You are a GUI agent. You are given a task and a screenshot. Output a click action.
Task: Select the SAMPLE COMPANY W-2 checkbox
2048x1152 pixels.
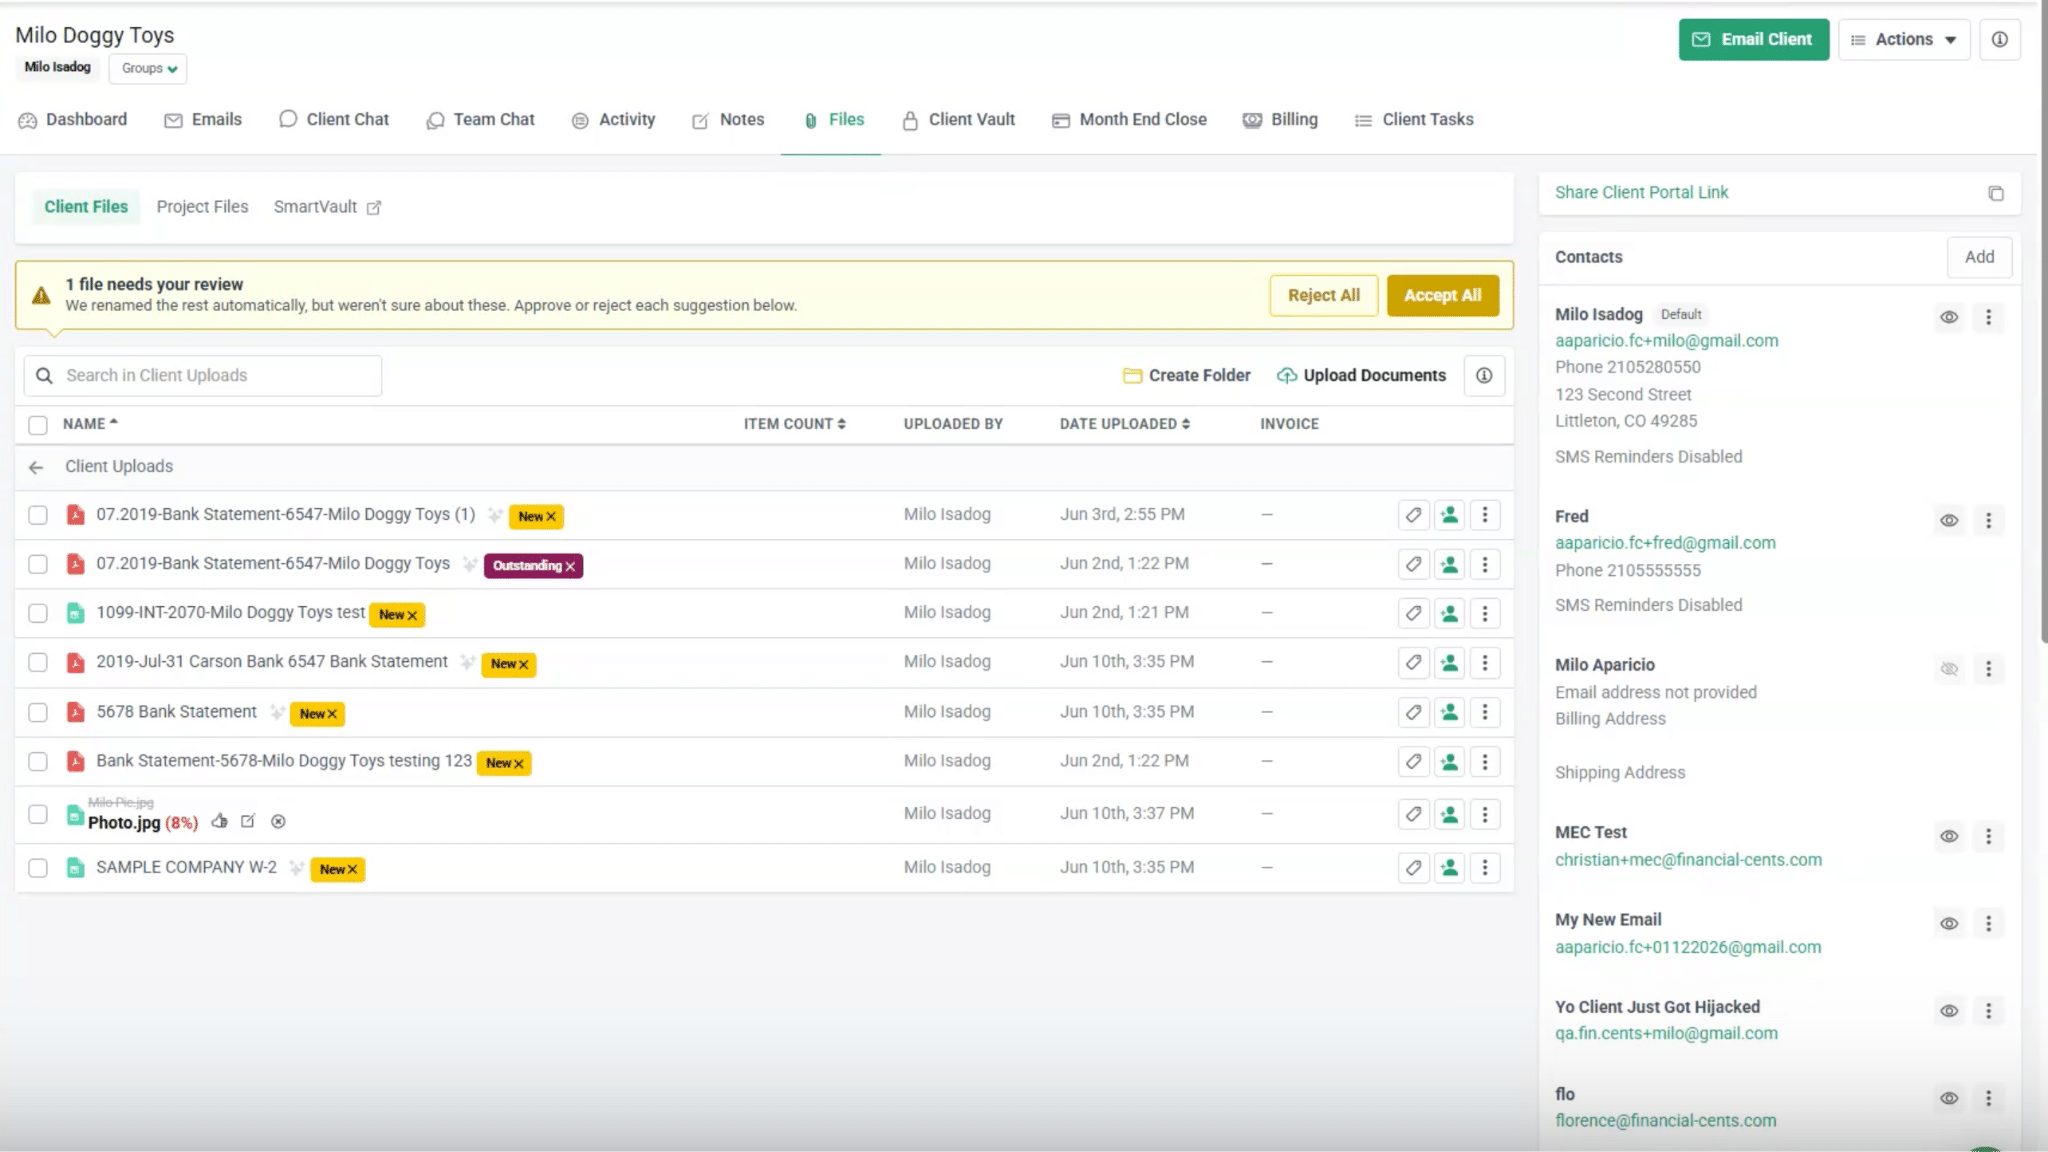38,868
